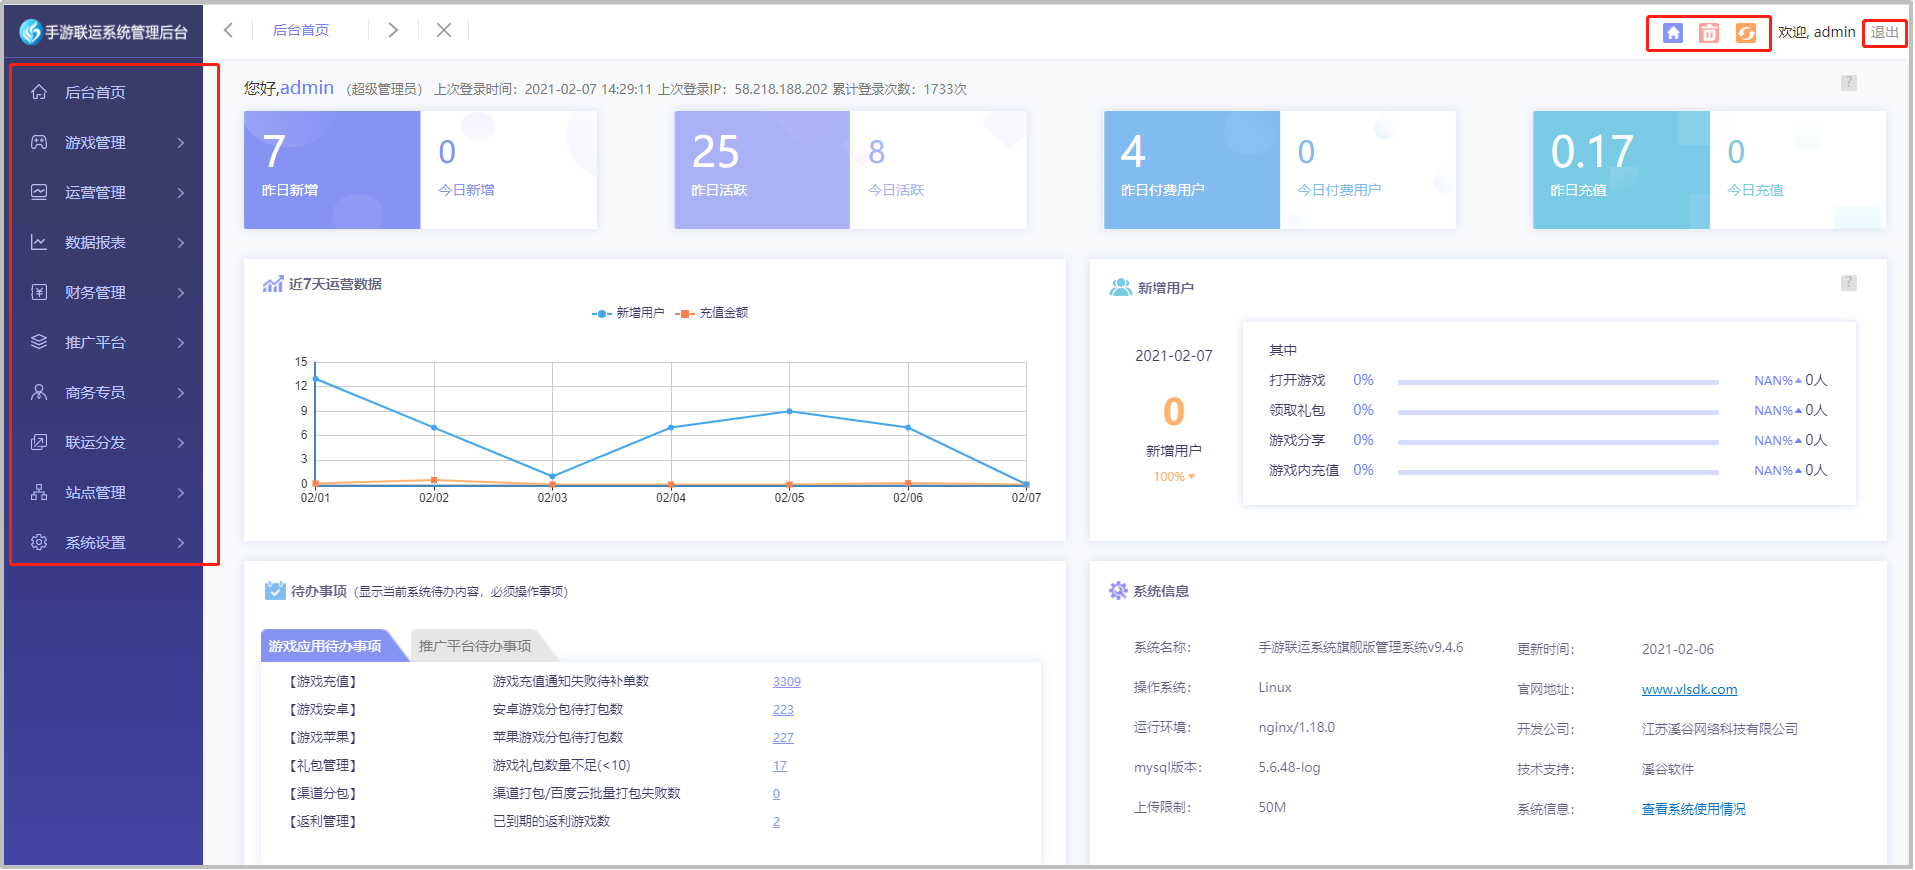Click the 商务专员 person icon

point(39,392)
